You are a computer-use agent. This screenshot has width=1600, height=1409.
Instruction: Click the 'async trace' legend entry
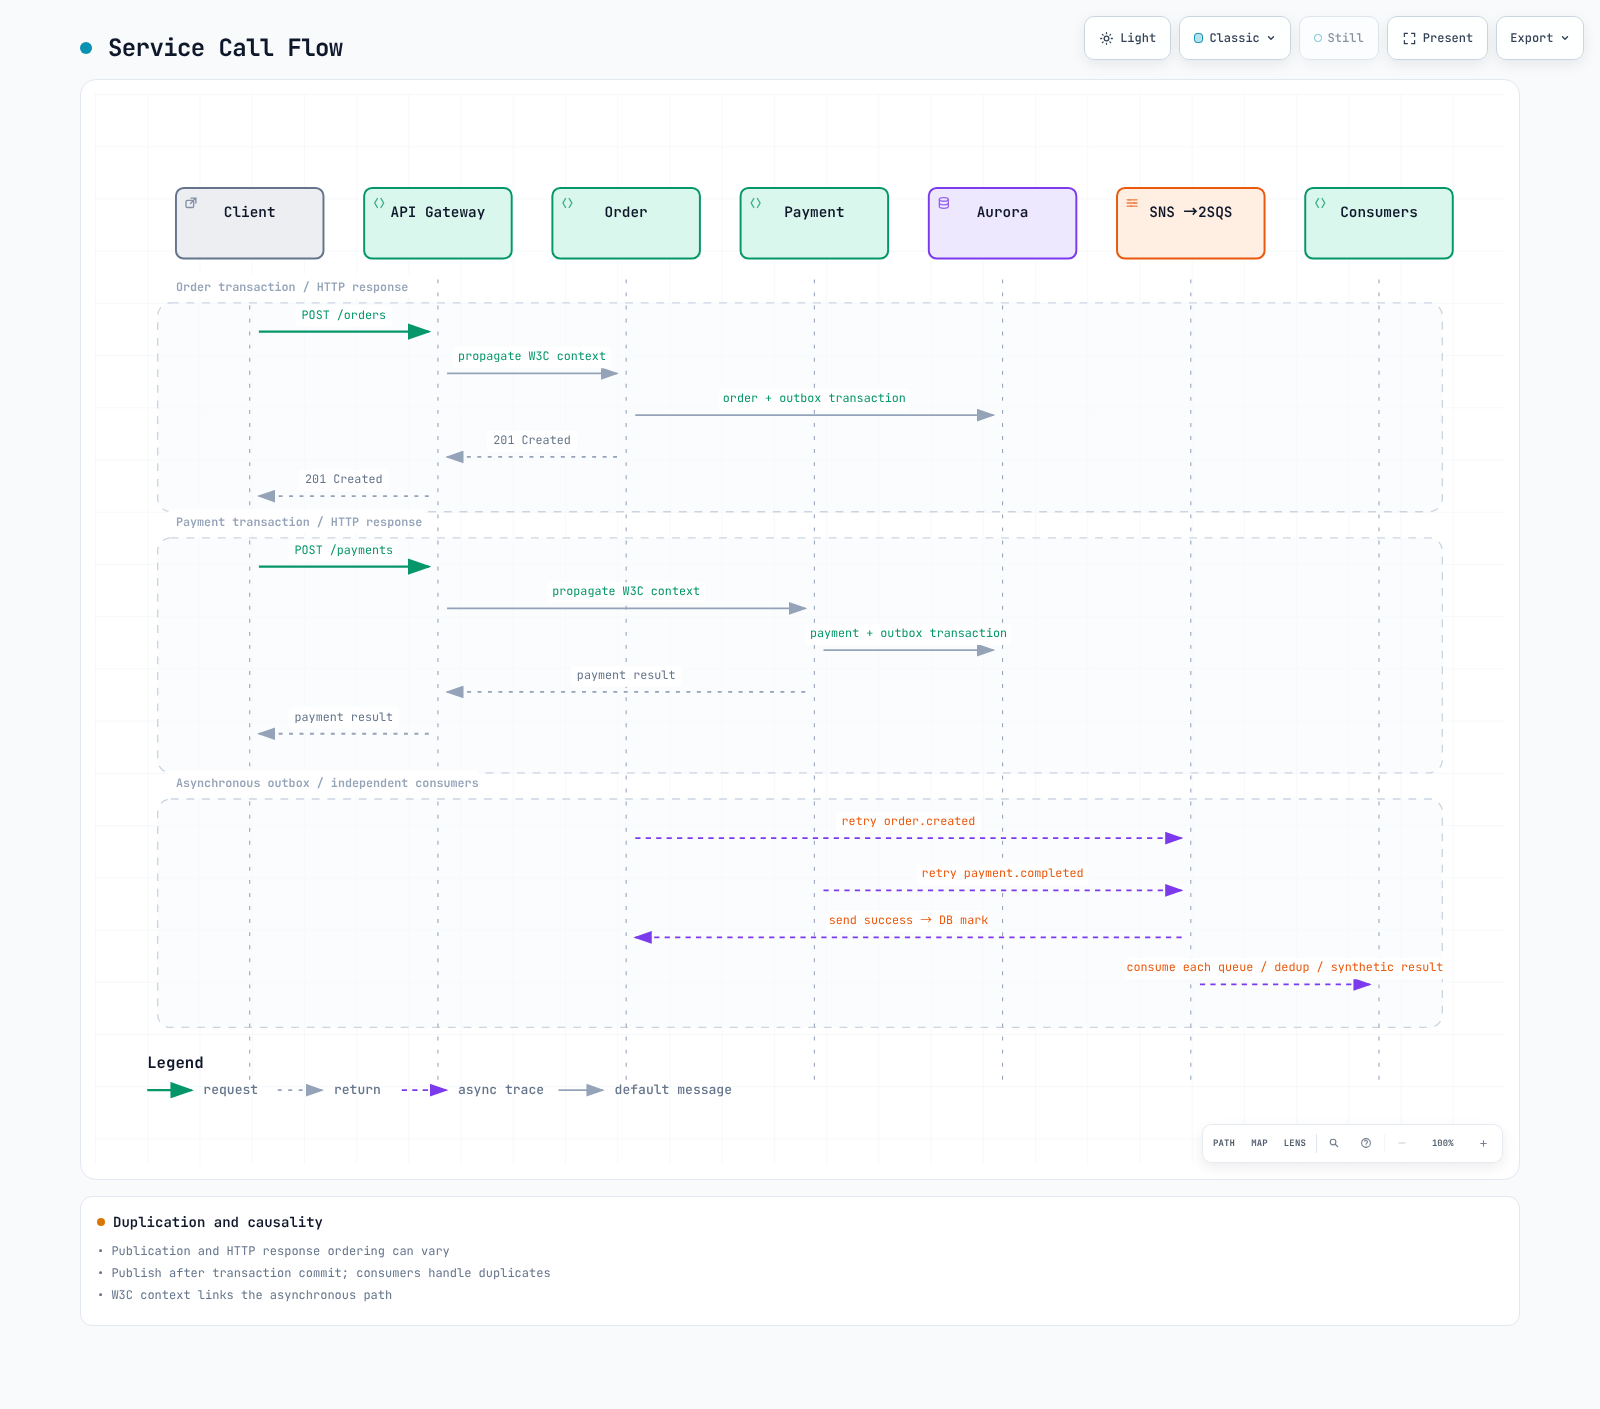pos(473,1090)
